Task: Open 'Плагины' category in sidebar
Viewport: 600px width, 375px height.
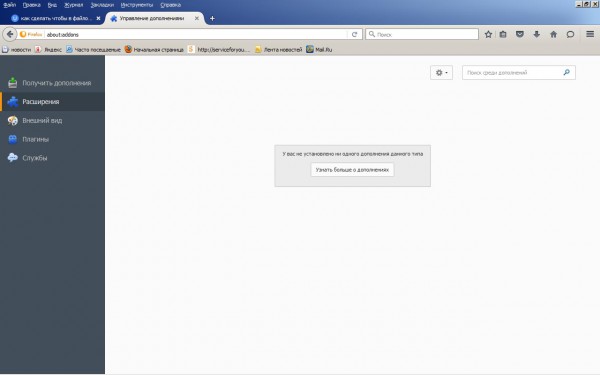Action: coord(52,139)
